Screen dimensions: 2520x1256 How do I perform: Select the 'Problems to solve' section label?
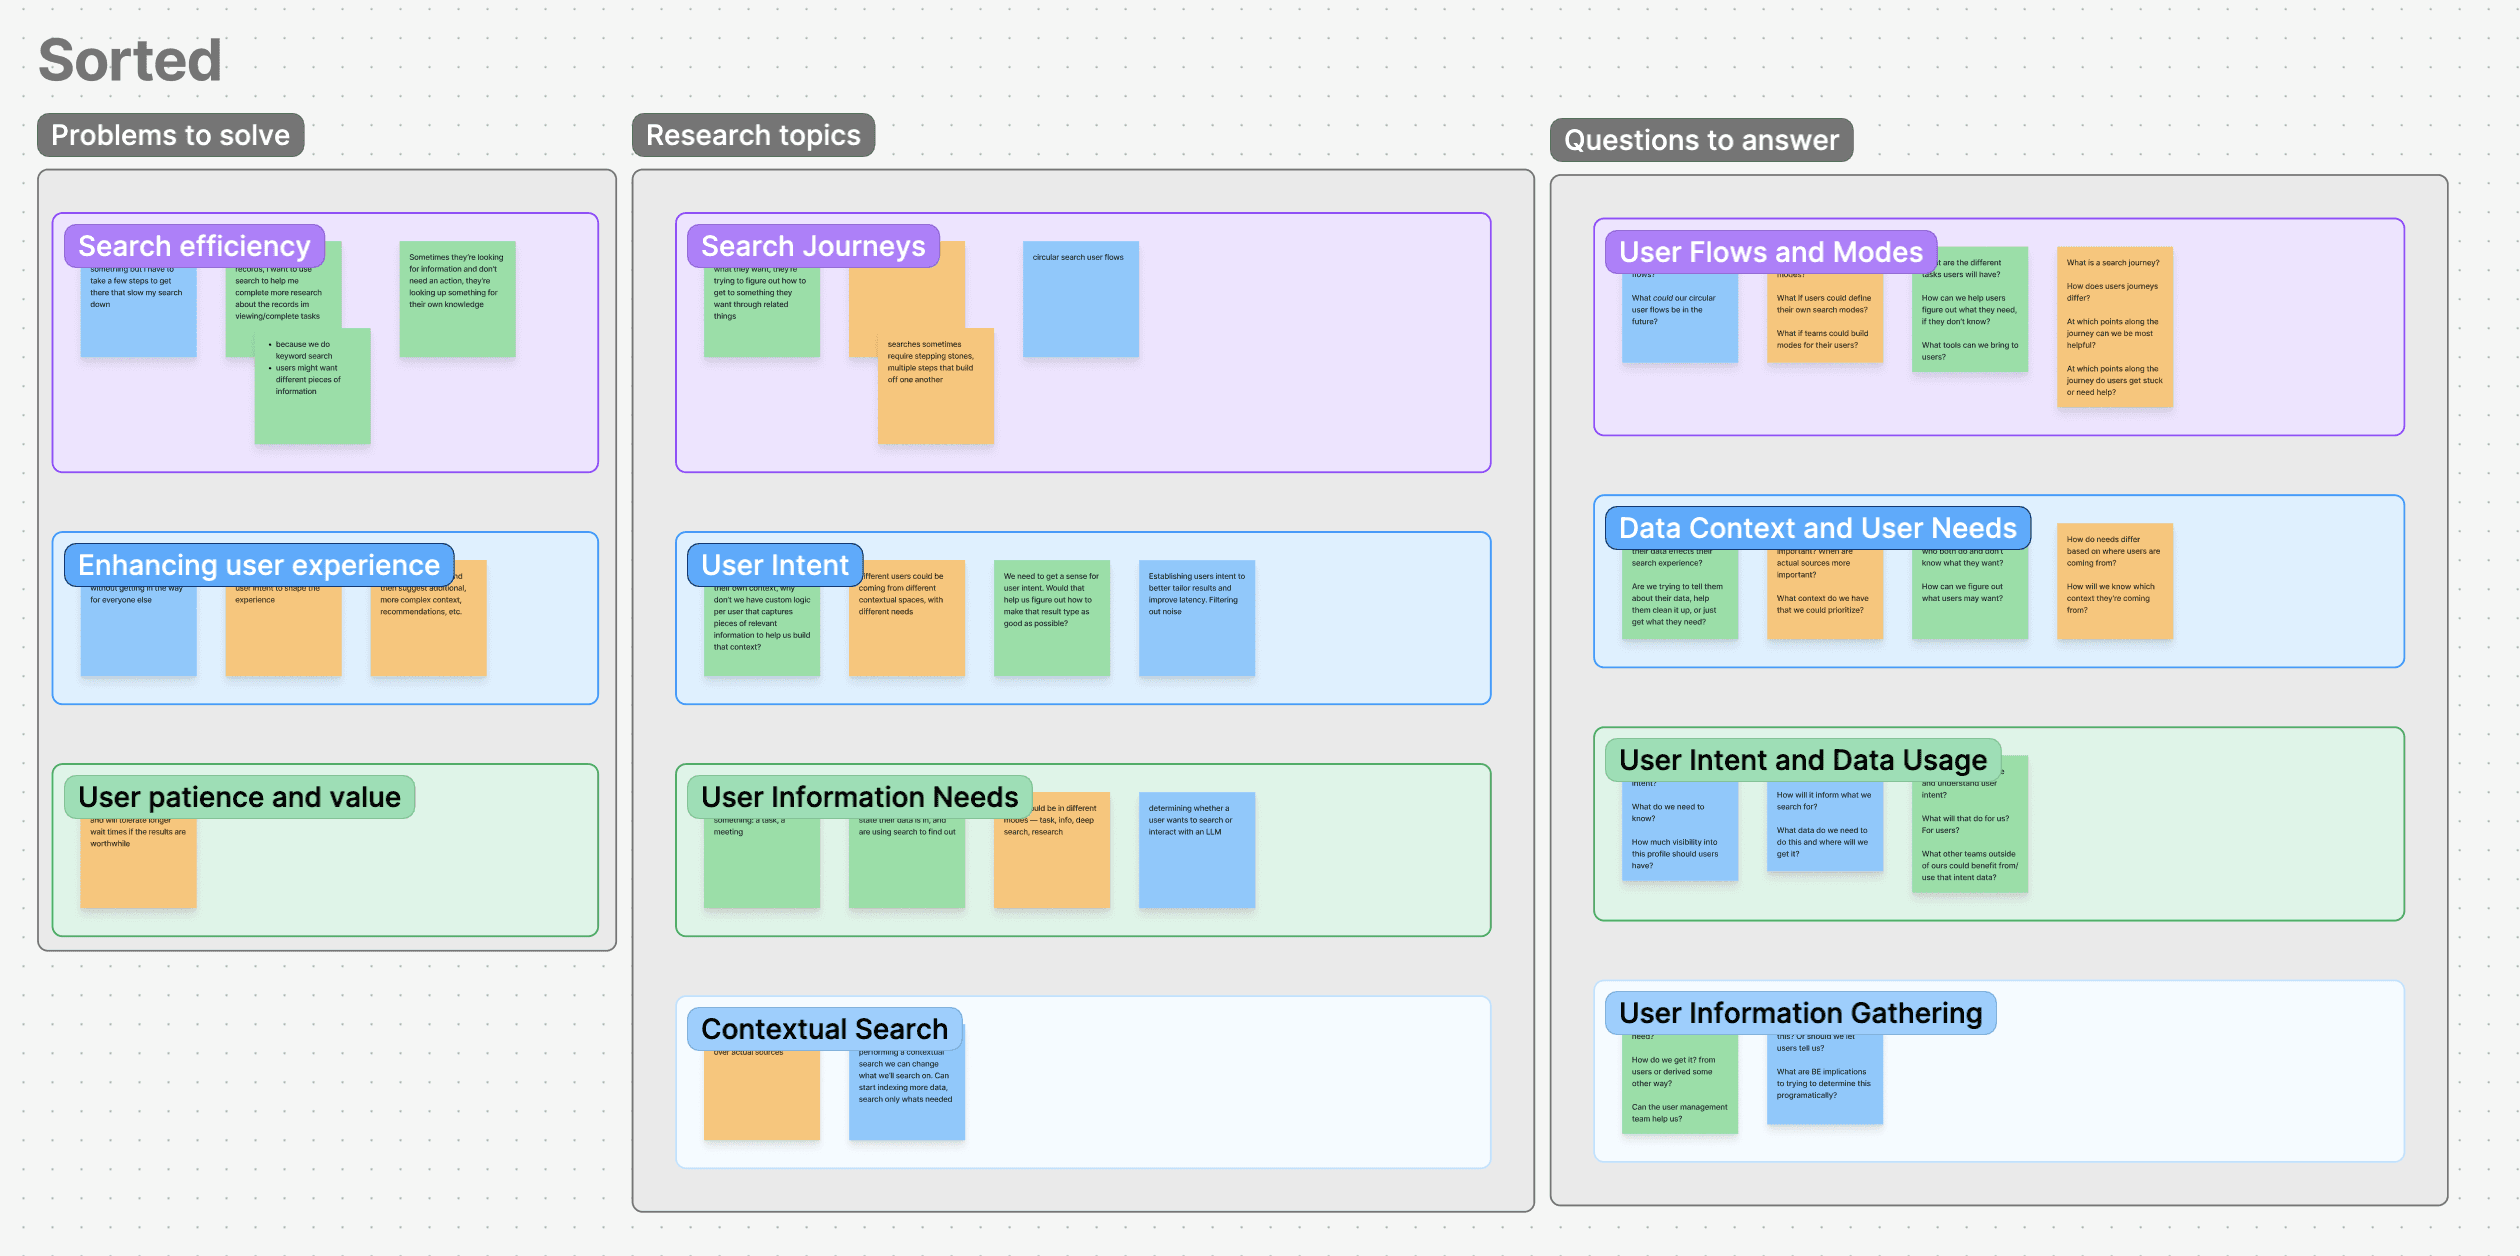pyautogui.click(x=170, y=135)
